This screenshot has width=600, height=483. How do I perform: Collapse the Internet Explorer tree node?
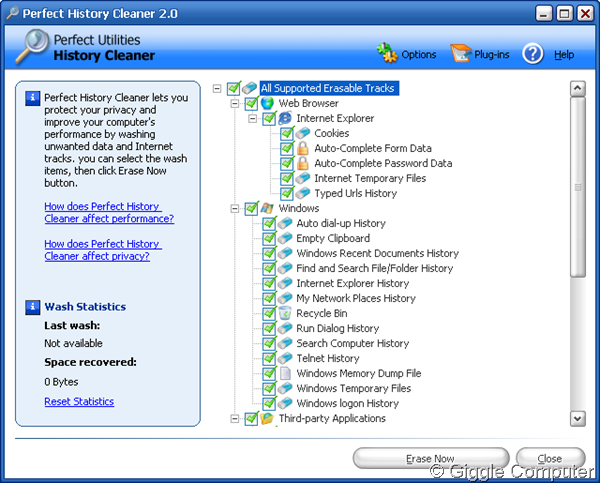point(253,119)
